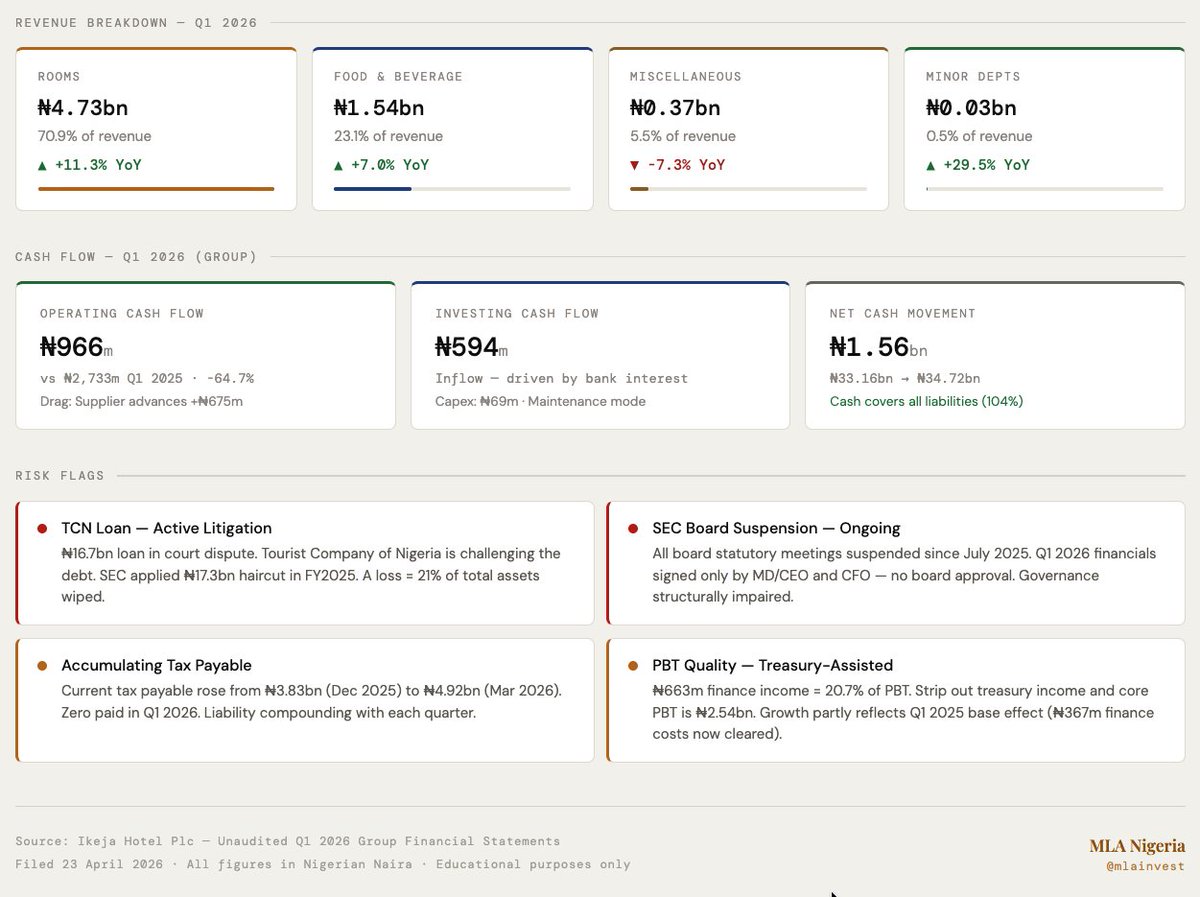The height and width of the screenshot is (897, 1200).
Task: Click the board statutory meetings description
Action: pos(904,575)
